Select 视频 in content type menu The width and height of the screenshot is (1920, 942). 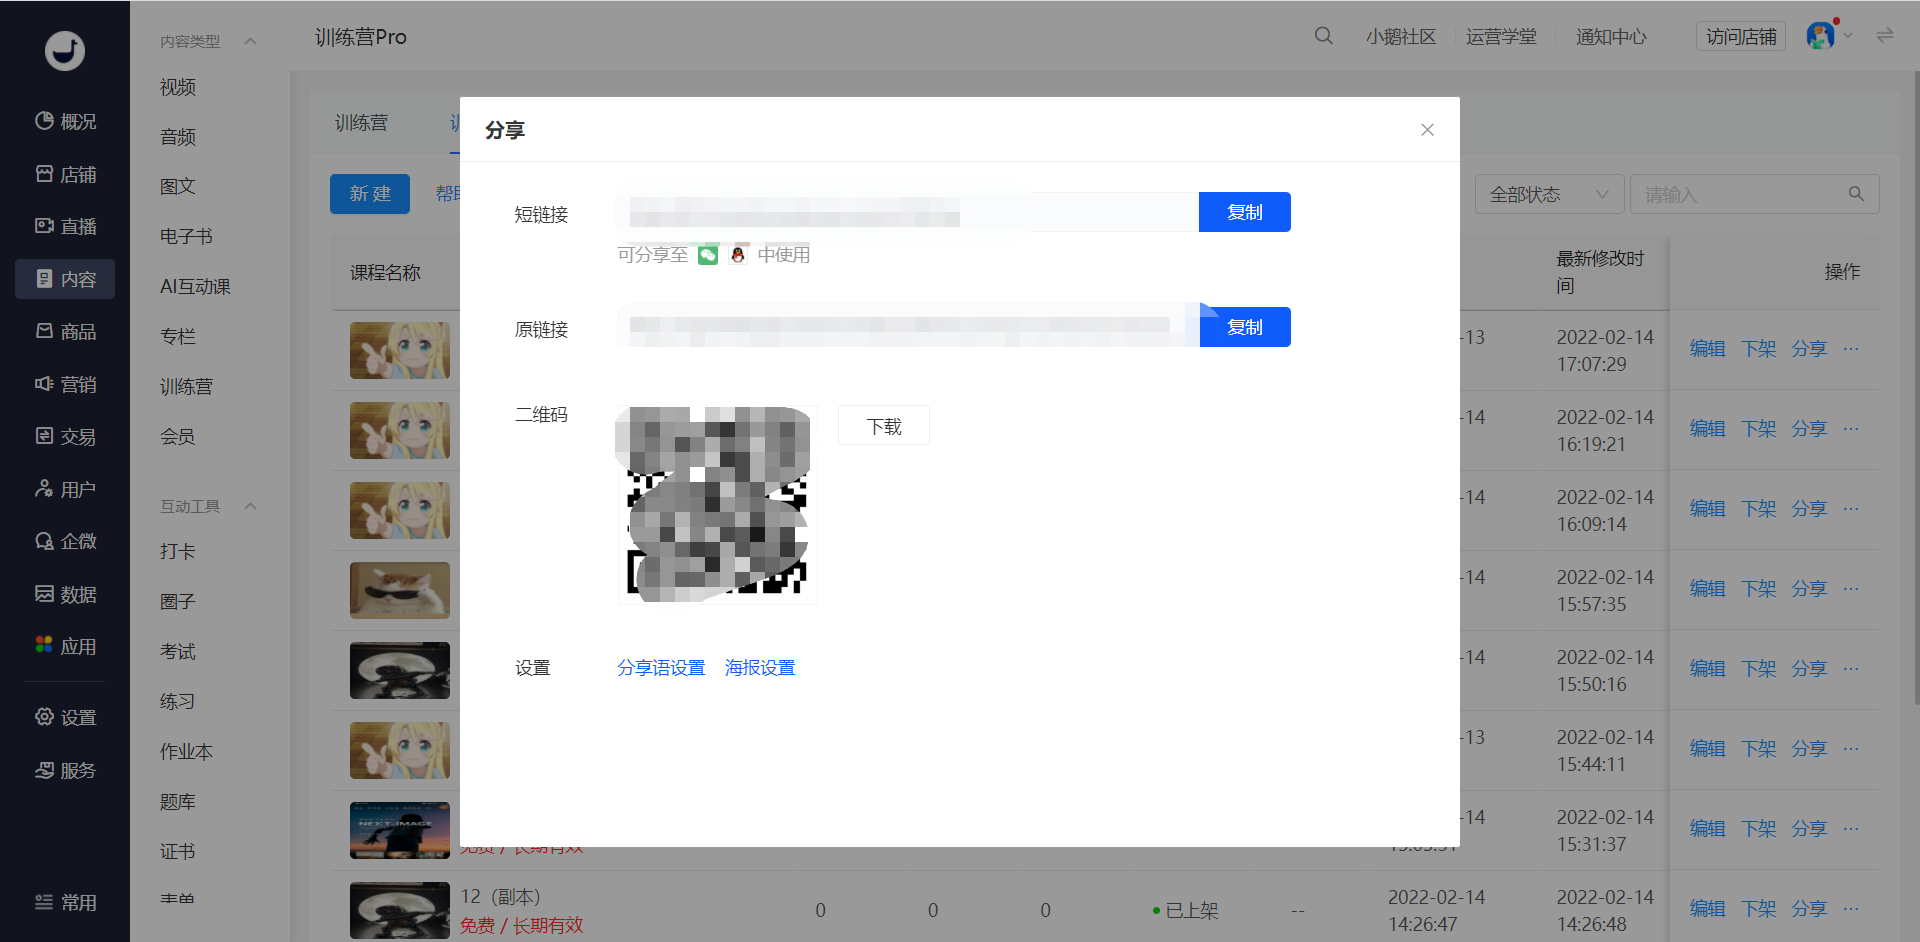click(178, 87)
